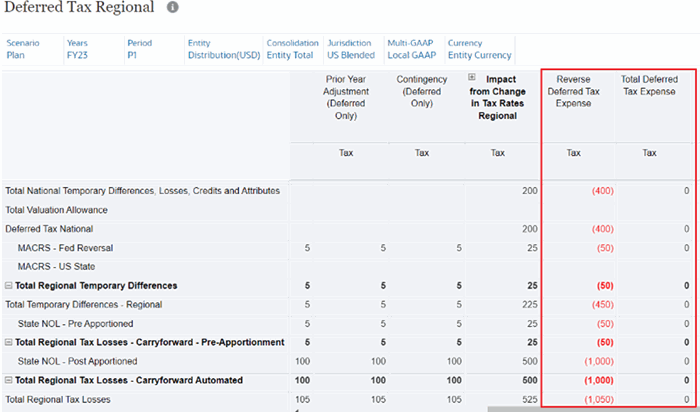Expand the Impact from Change in Tax Rates column
The image size is (700, 413).
tap(473, 77)
